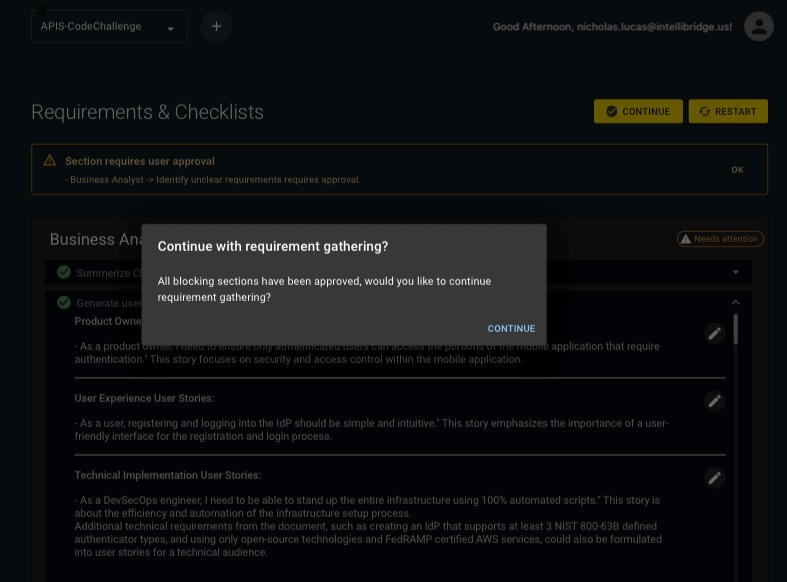Edit the Product Owner user story
787x582 pixels.
coord(714,334)
